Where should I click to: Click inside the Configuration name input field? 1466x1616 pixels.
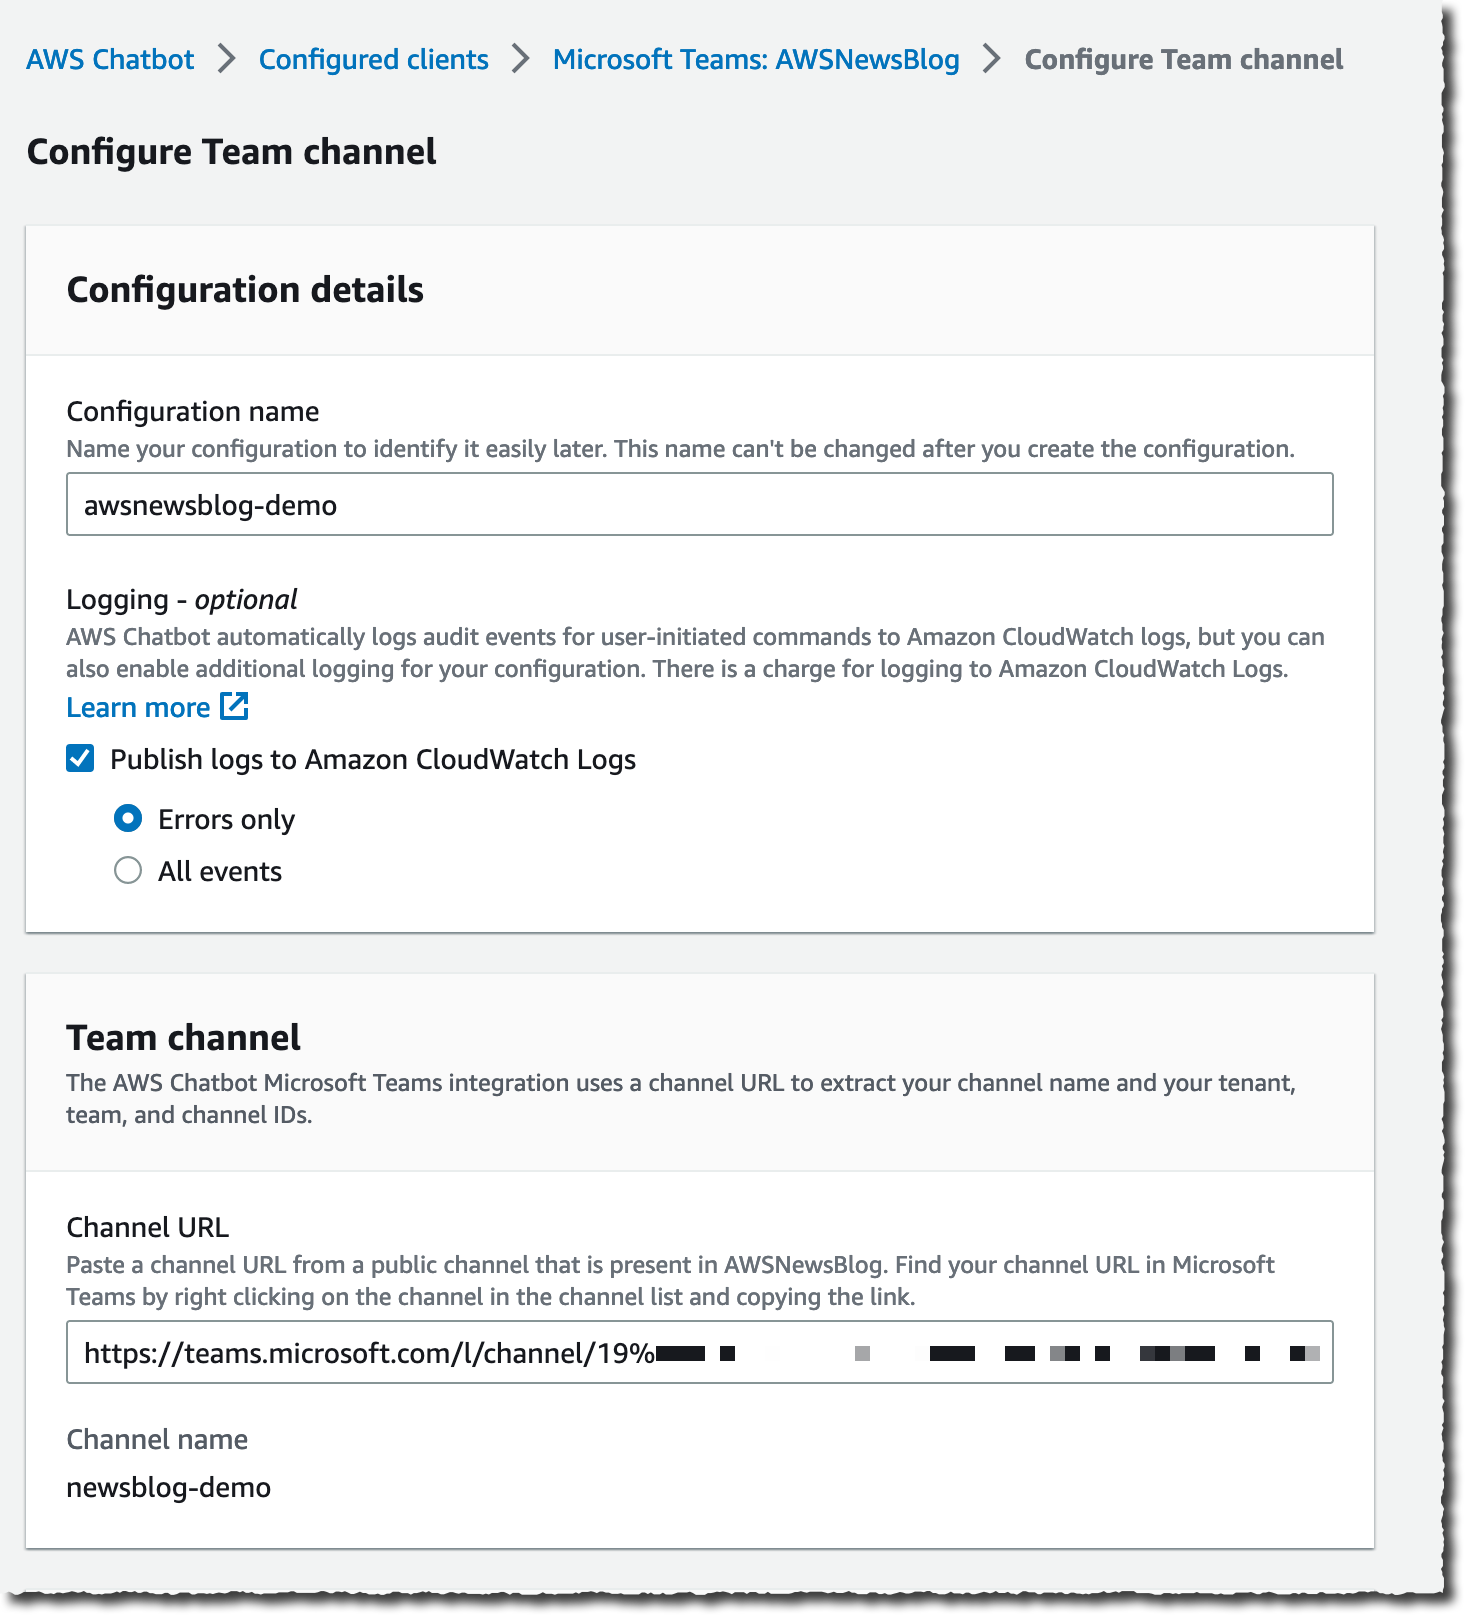[x=698, y=504]
